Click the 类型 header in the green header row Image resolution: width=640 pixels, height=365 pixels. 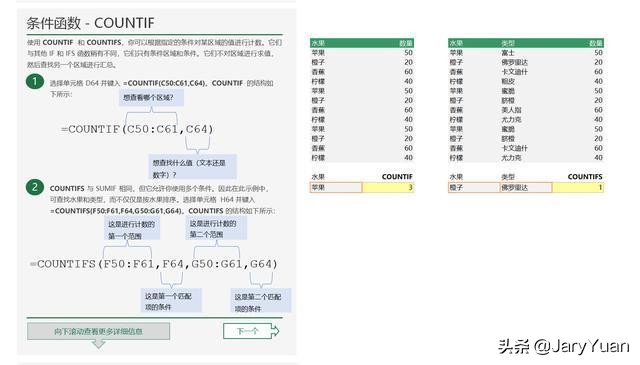click(x=508, y=43)
